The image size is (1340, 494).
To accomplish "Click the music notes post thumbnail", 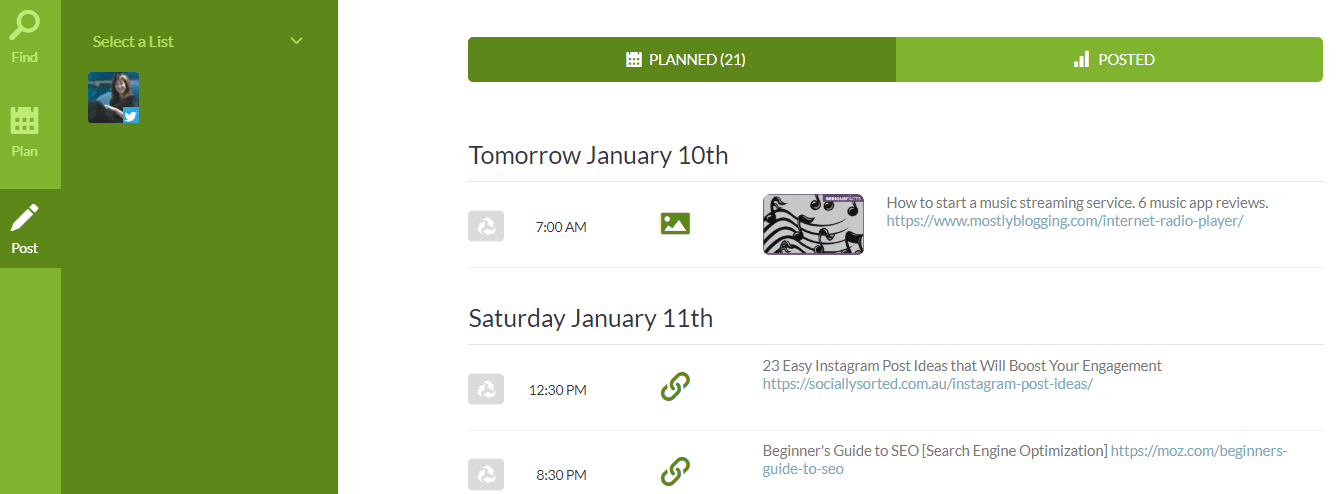I will (813, 224).
